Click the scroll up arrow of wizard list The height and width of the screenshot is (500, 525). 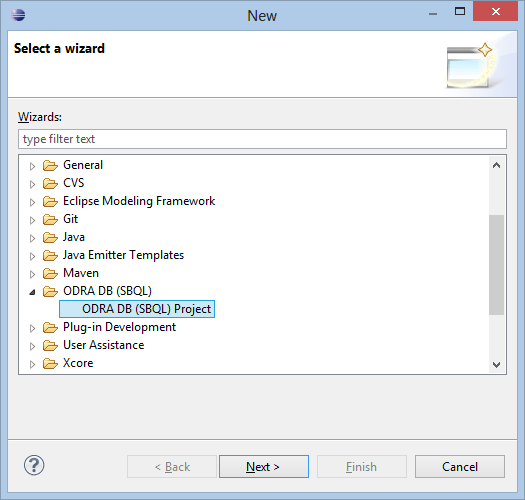coord(496,165)
